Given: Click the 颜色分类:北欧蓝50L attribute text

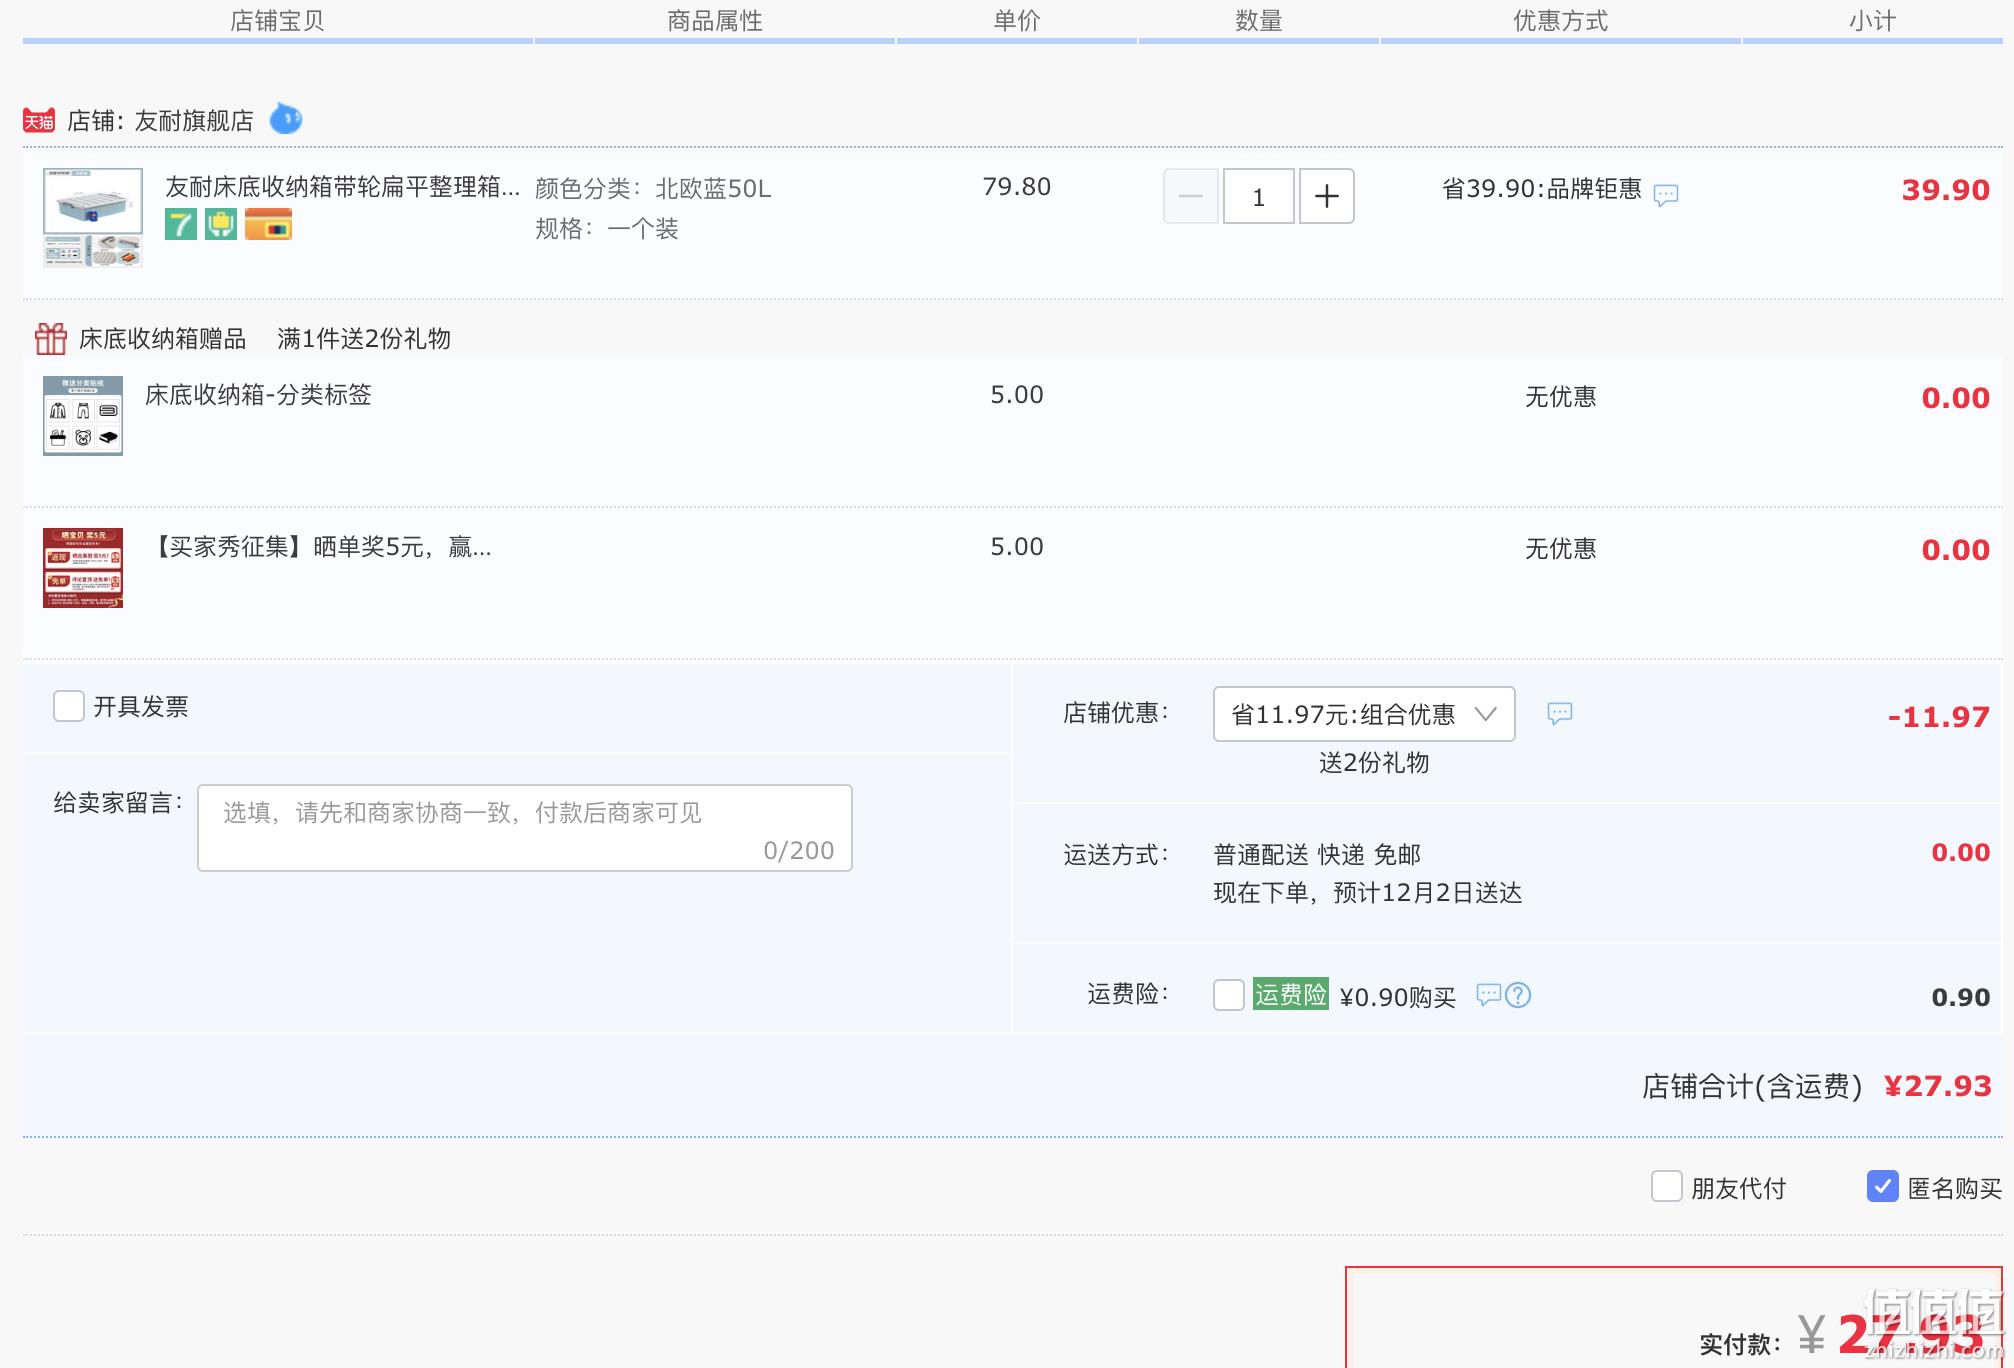Looking at the screenshot, I should 653,189.
